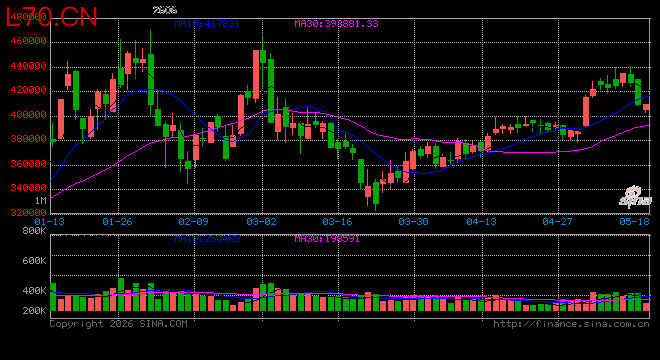Select the 01-13 date label
660x360 pixels.
[50, 222]
